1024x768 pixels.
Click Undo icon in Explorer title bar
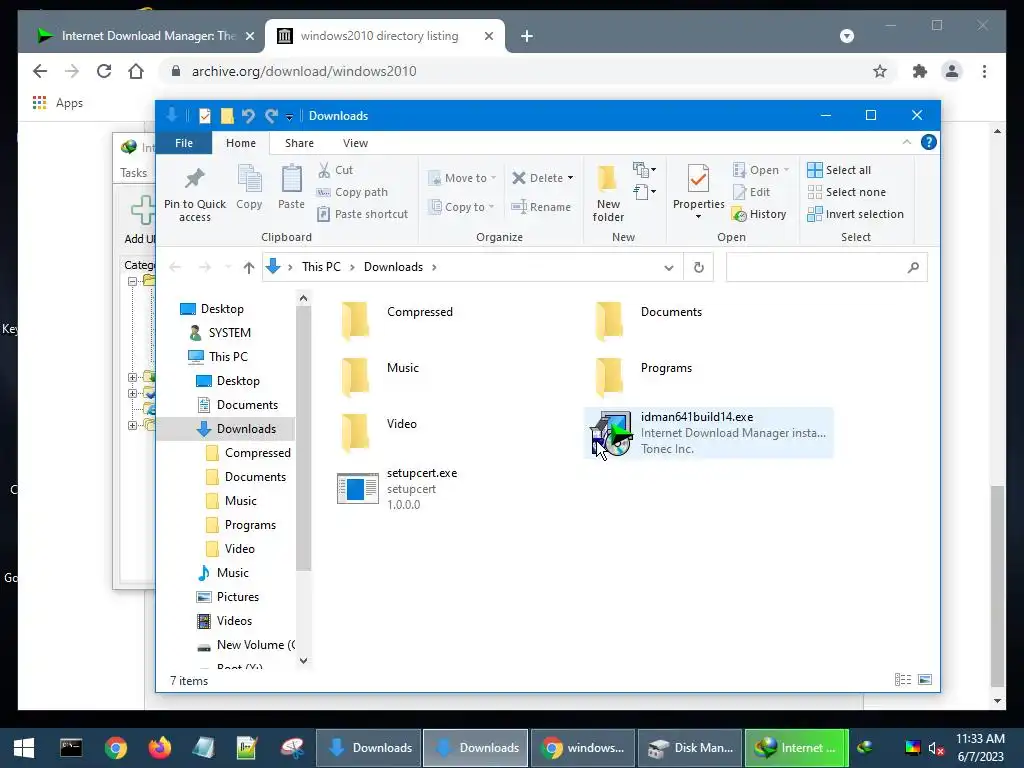tap(248, 116)
